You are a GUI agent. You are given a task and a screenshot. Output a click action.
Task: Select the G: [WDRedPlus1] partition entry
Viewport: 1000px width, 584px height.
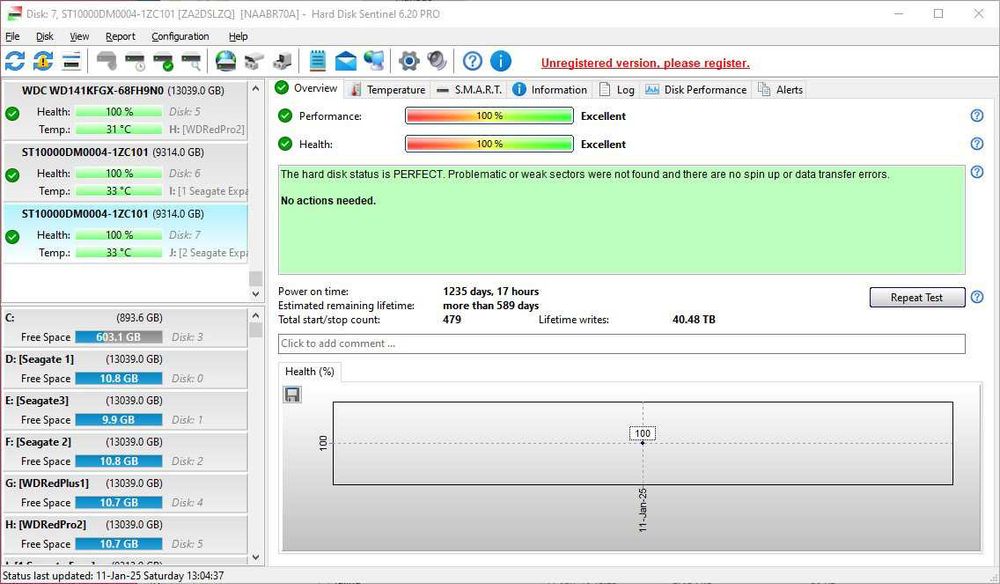[125, 493]
